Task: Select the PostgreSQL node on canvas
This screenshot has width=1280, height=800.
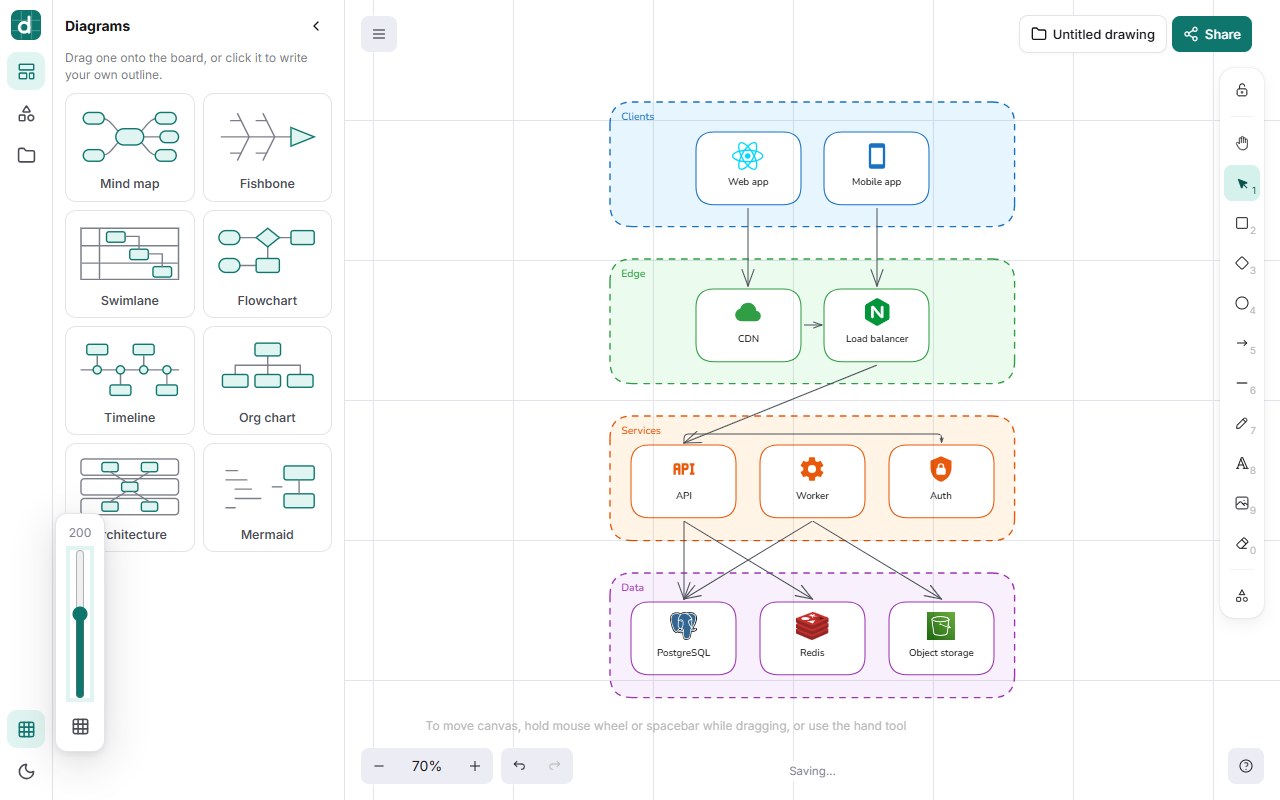Action: point(683,638)
